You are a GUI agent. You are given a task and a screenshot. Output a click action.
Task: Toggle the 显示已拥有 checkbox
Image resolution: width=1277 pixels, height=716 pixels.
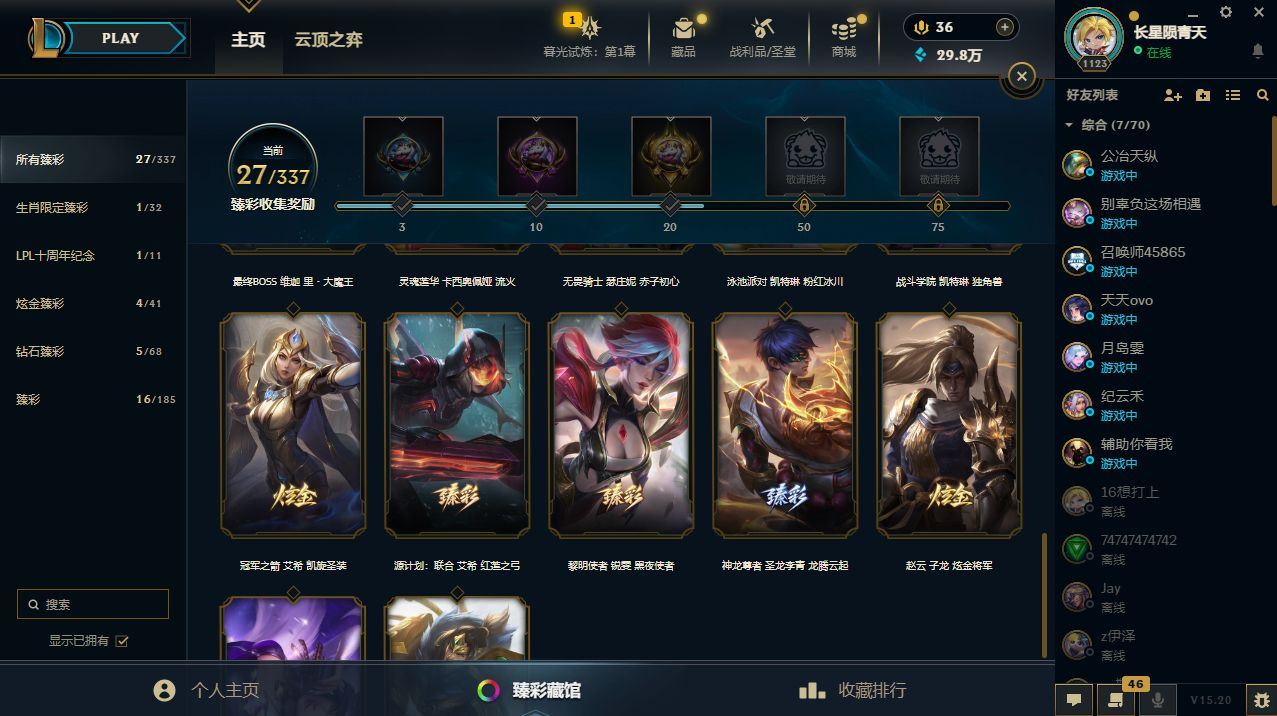(x=122, y=641)
